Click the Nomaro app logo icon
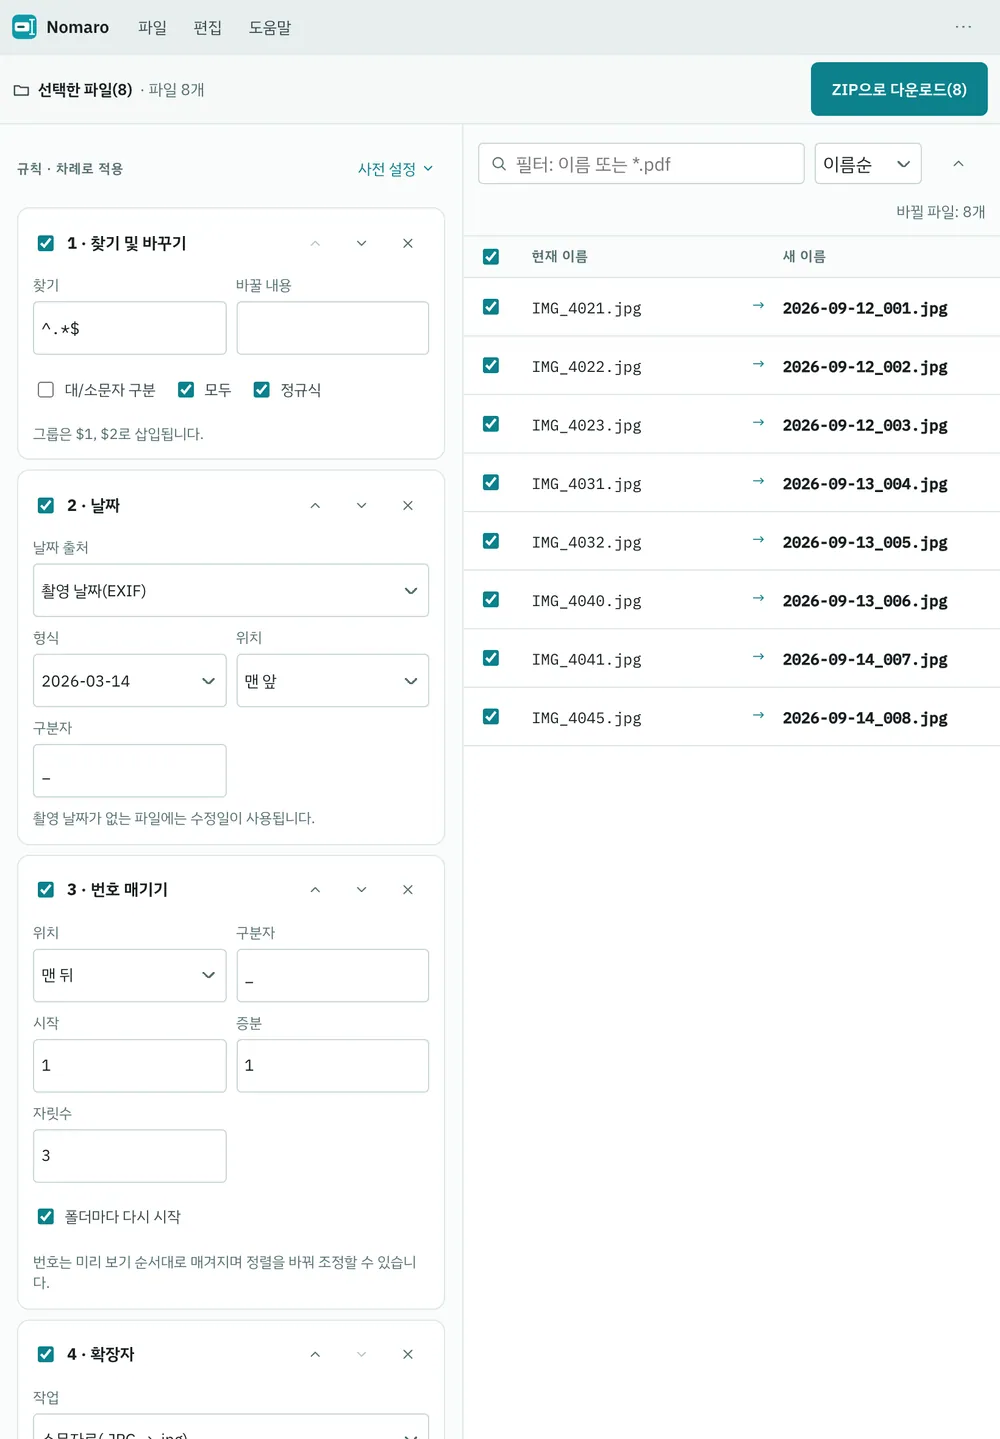Screen dimensions: 1000x1439 [x=24, y=27]
